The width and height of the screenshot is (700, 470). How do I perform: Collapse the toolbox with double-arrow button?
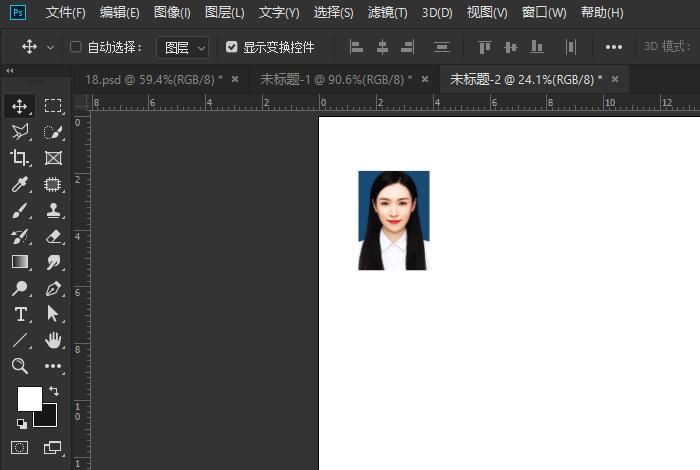(x=10, y=71)
